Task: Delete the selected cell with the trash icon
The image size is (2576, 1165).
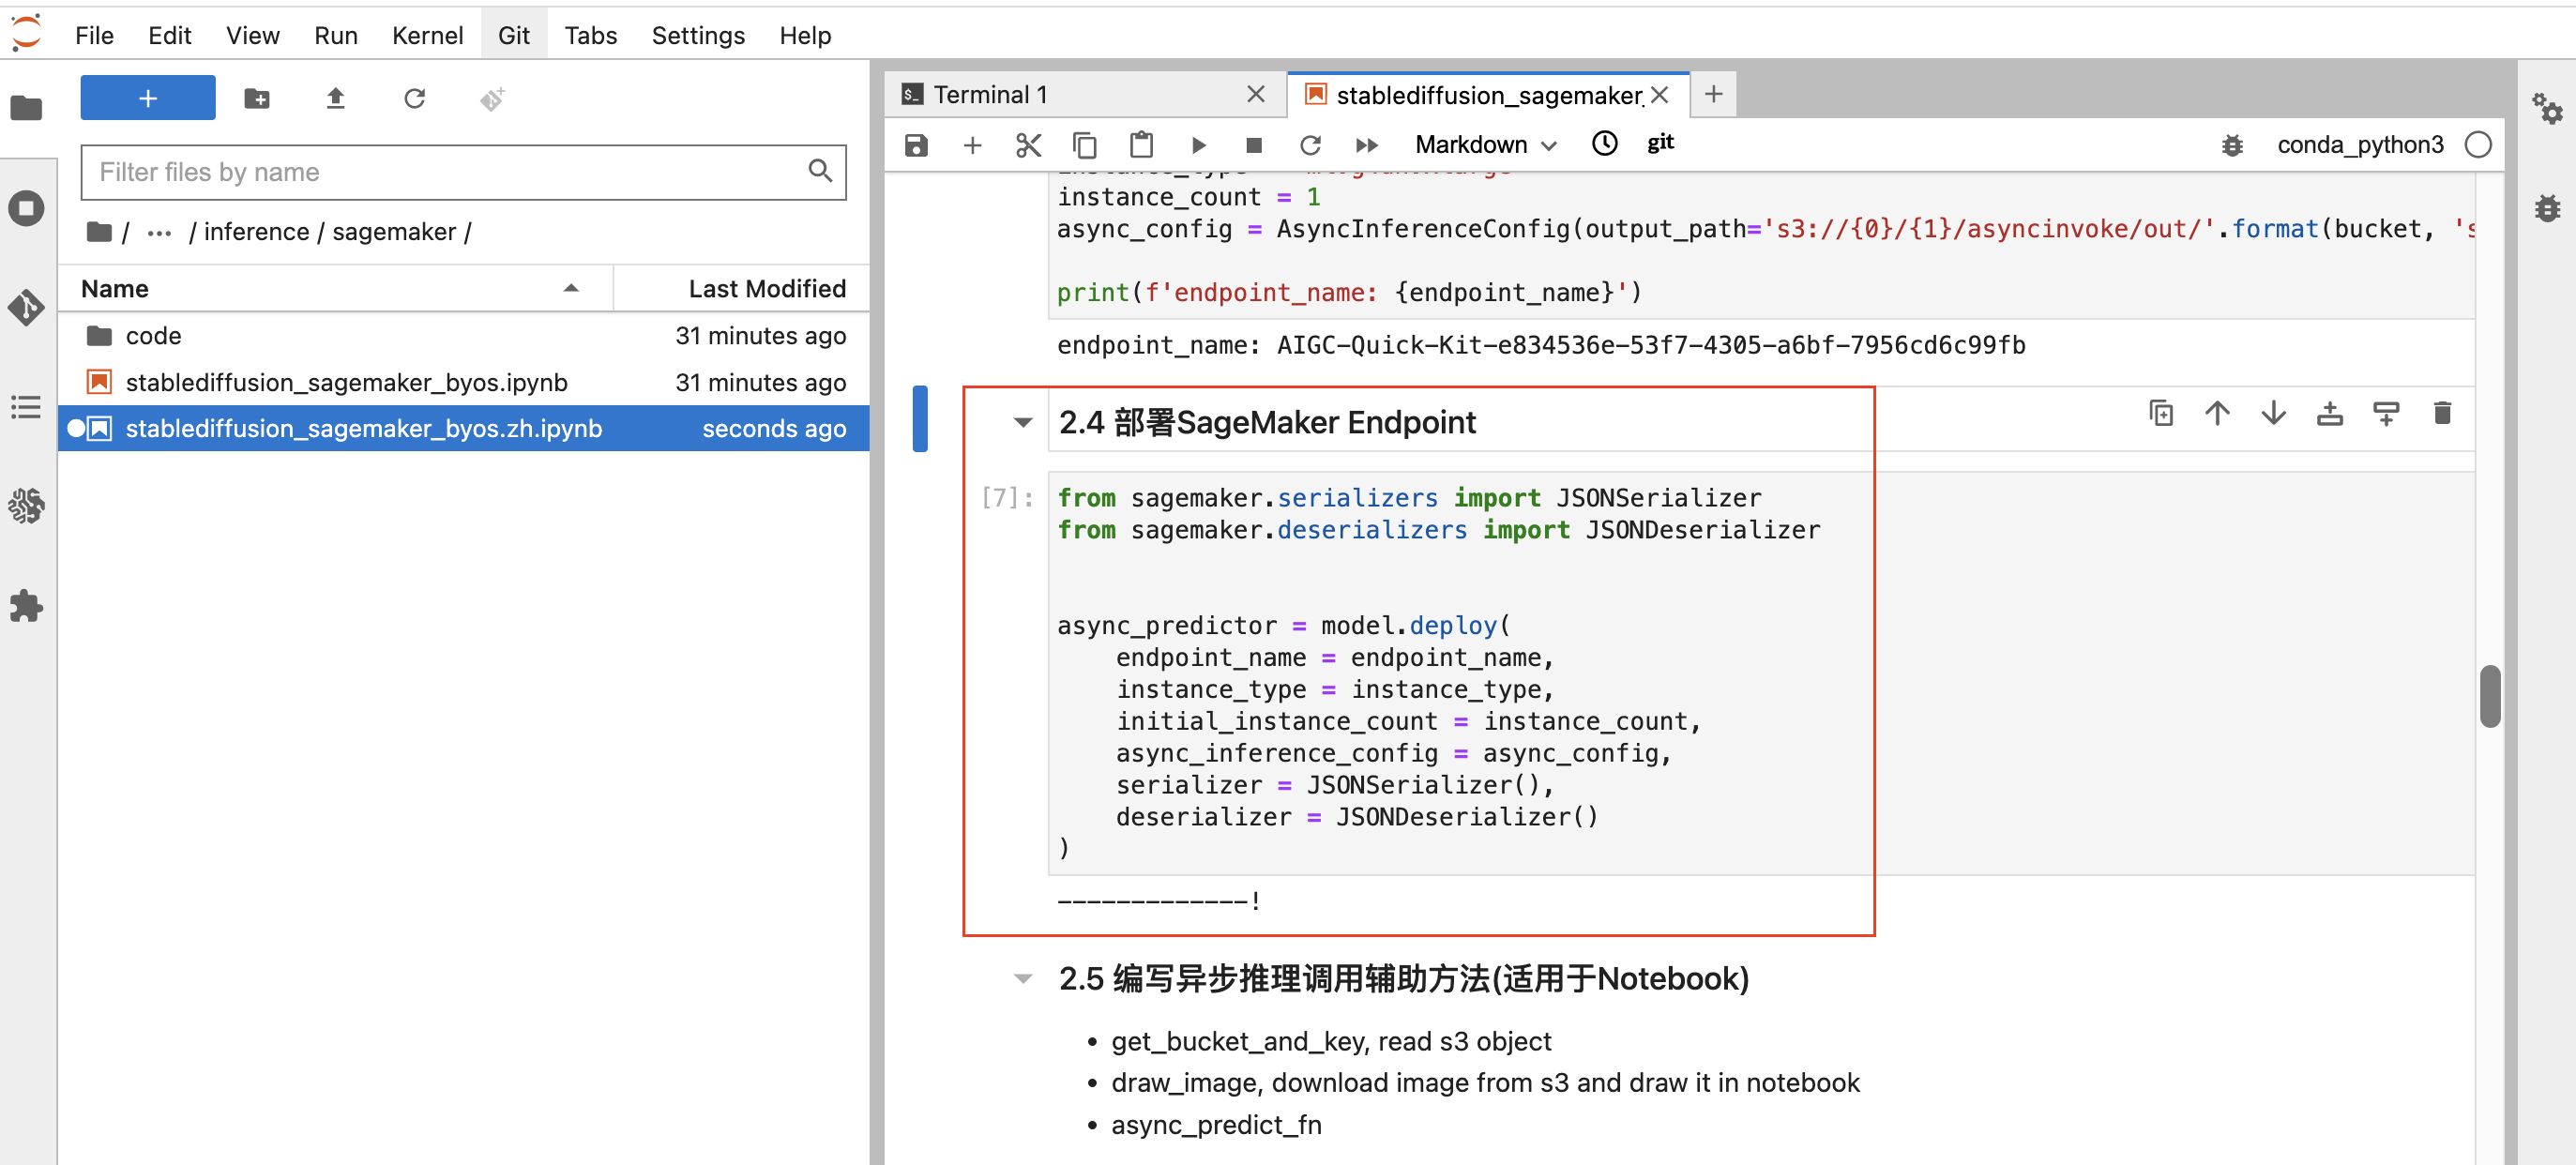Action: 2442,413
